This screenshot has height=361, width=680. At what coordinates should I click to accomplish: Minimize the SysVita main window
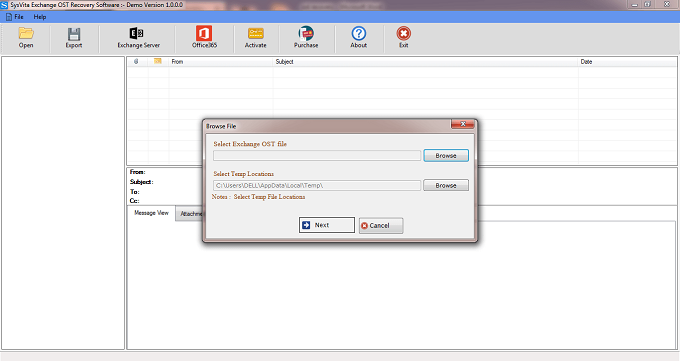coord(635,5)
